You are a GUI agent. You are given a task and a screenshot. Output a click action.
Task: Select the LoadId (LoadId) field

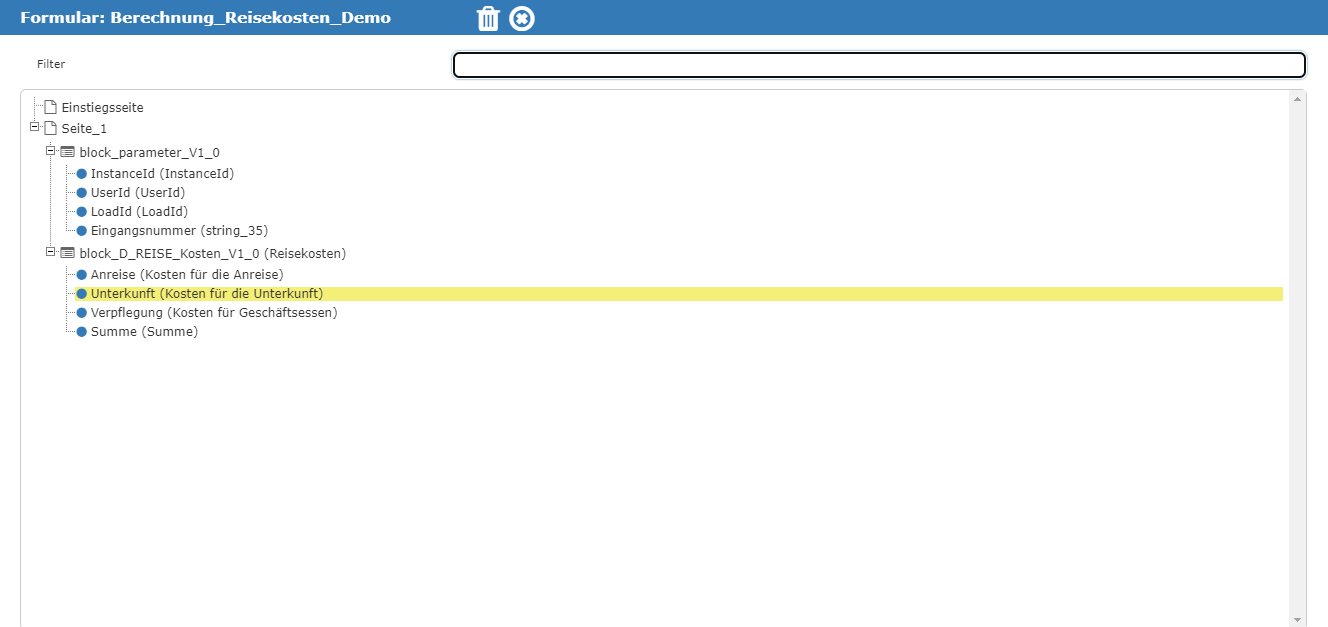tap(139, 211)
